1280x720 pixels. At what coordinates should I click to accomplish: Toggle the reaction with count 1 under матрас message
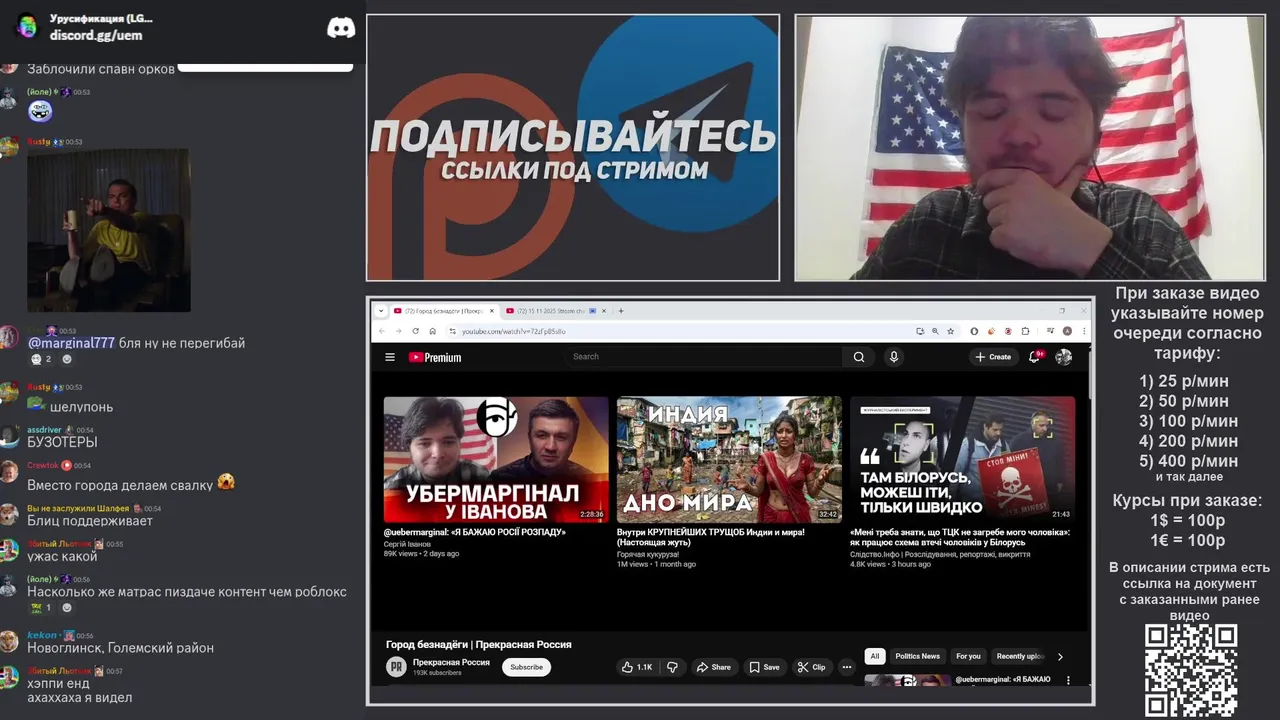click(x=41, y=607)
